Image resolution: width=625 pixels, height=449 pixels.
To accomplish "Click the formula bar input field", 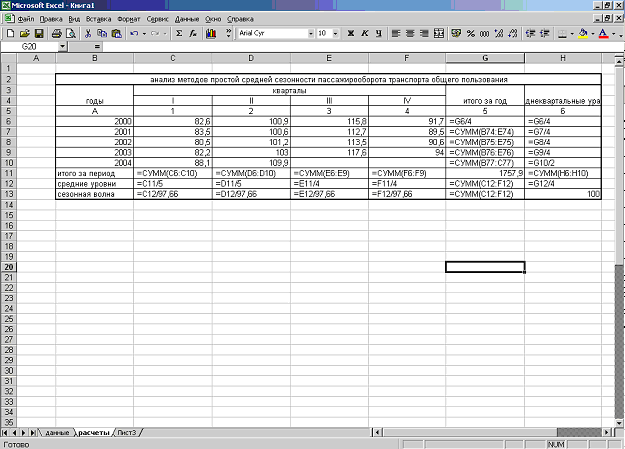I will coord(350,47).
